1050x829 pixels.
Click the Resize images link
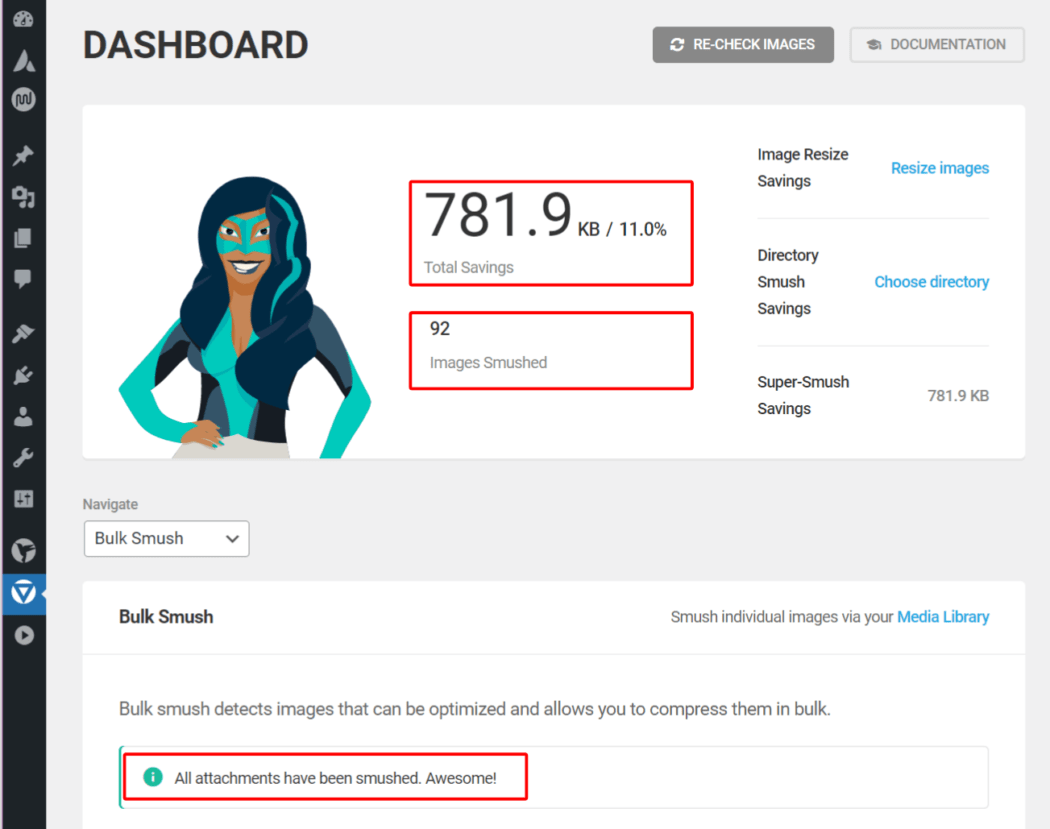coord(939,168)
